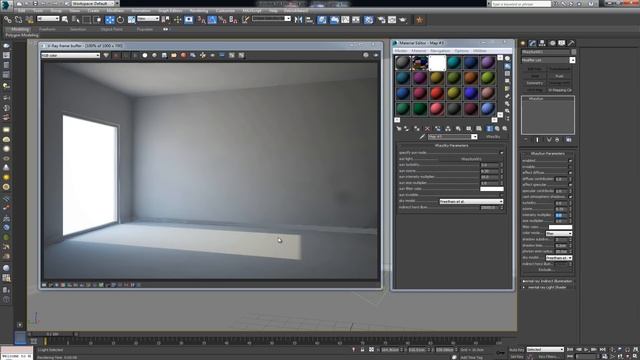Open RGB color channel dropdown
This screenshot has width=640, height=360.
click(70, 55)
